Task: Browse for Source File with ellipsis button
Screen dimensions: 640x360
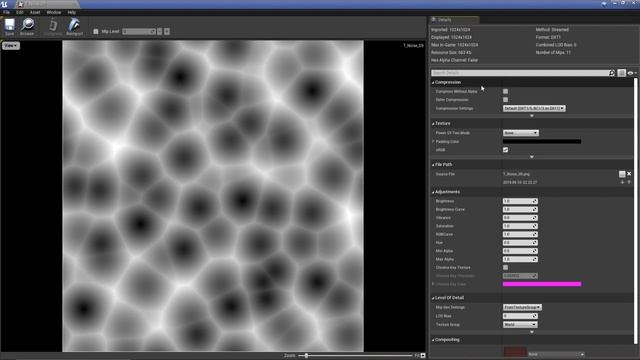Action: pyautogui.click(x=622, y=174)
